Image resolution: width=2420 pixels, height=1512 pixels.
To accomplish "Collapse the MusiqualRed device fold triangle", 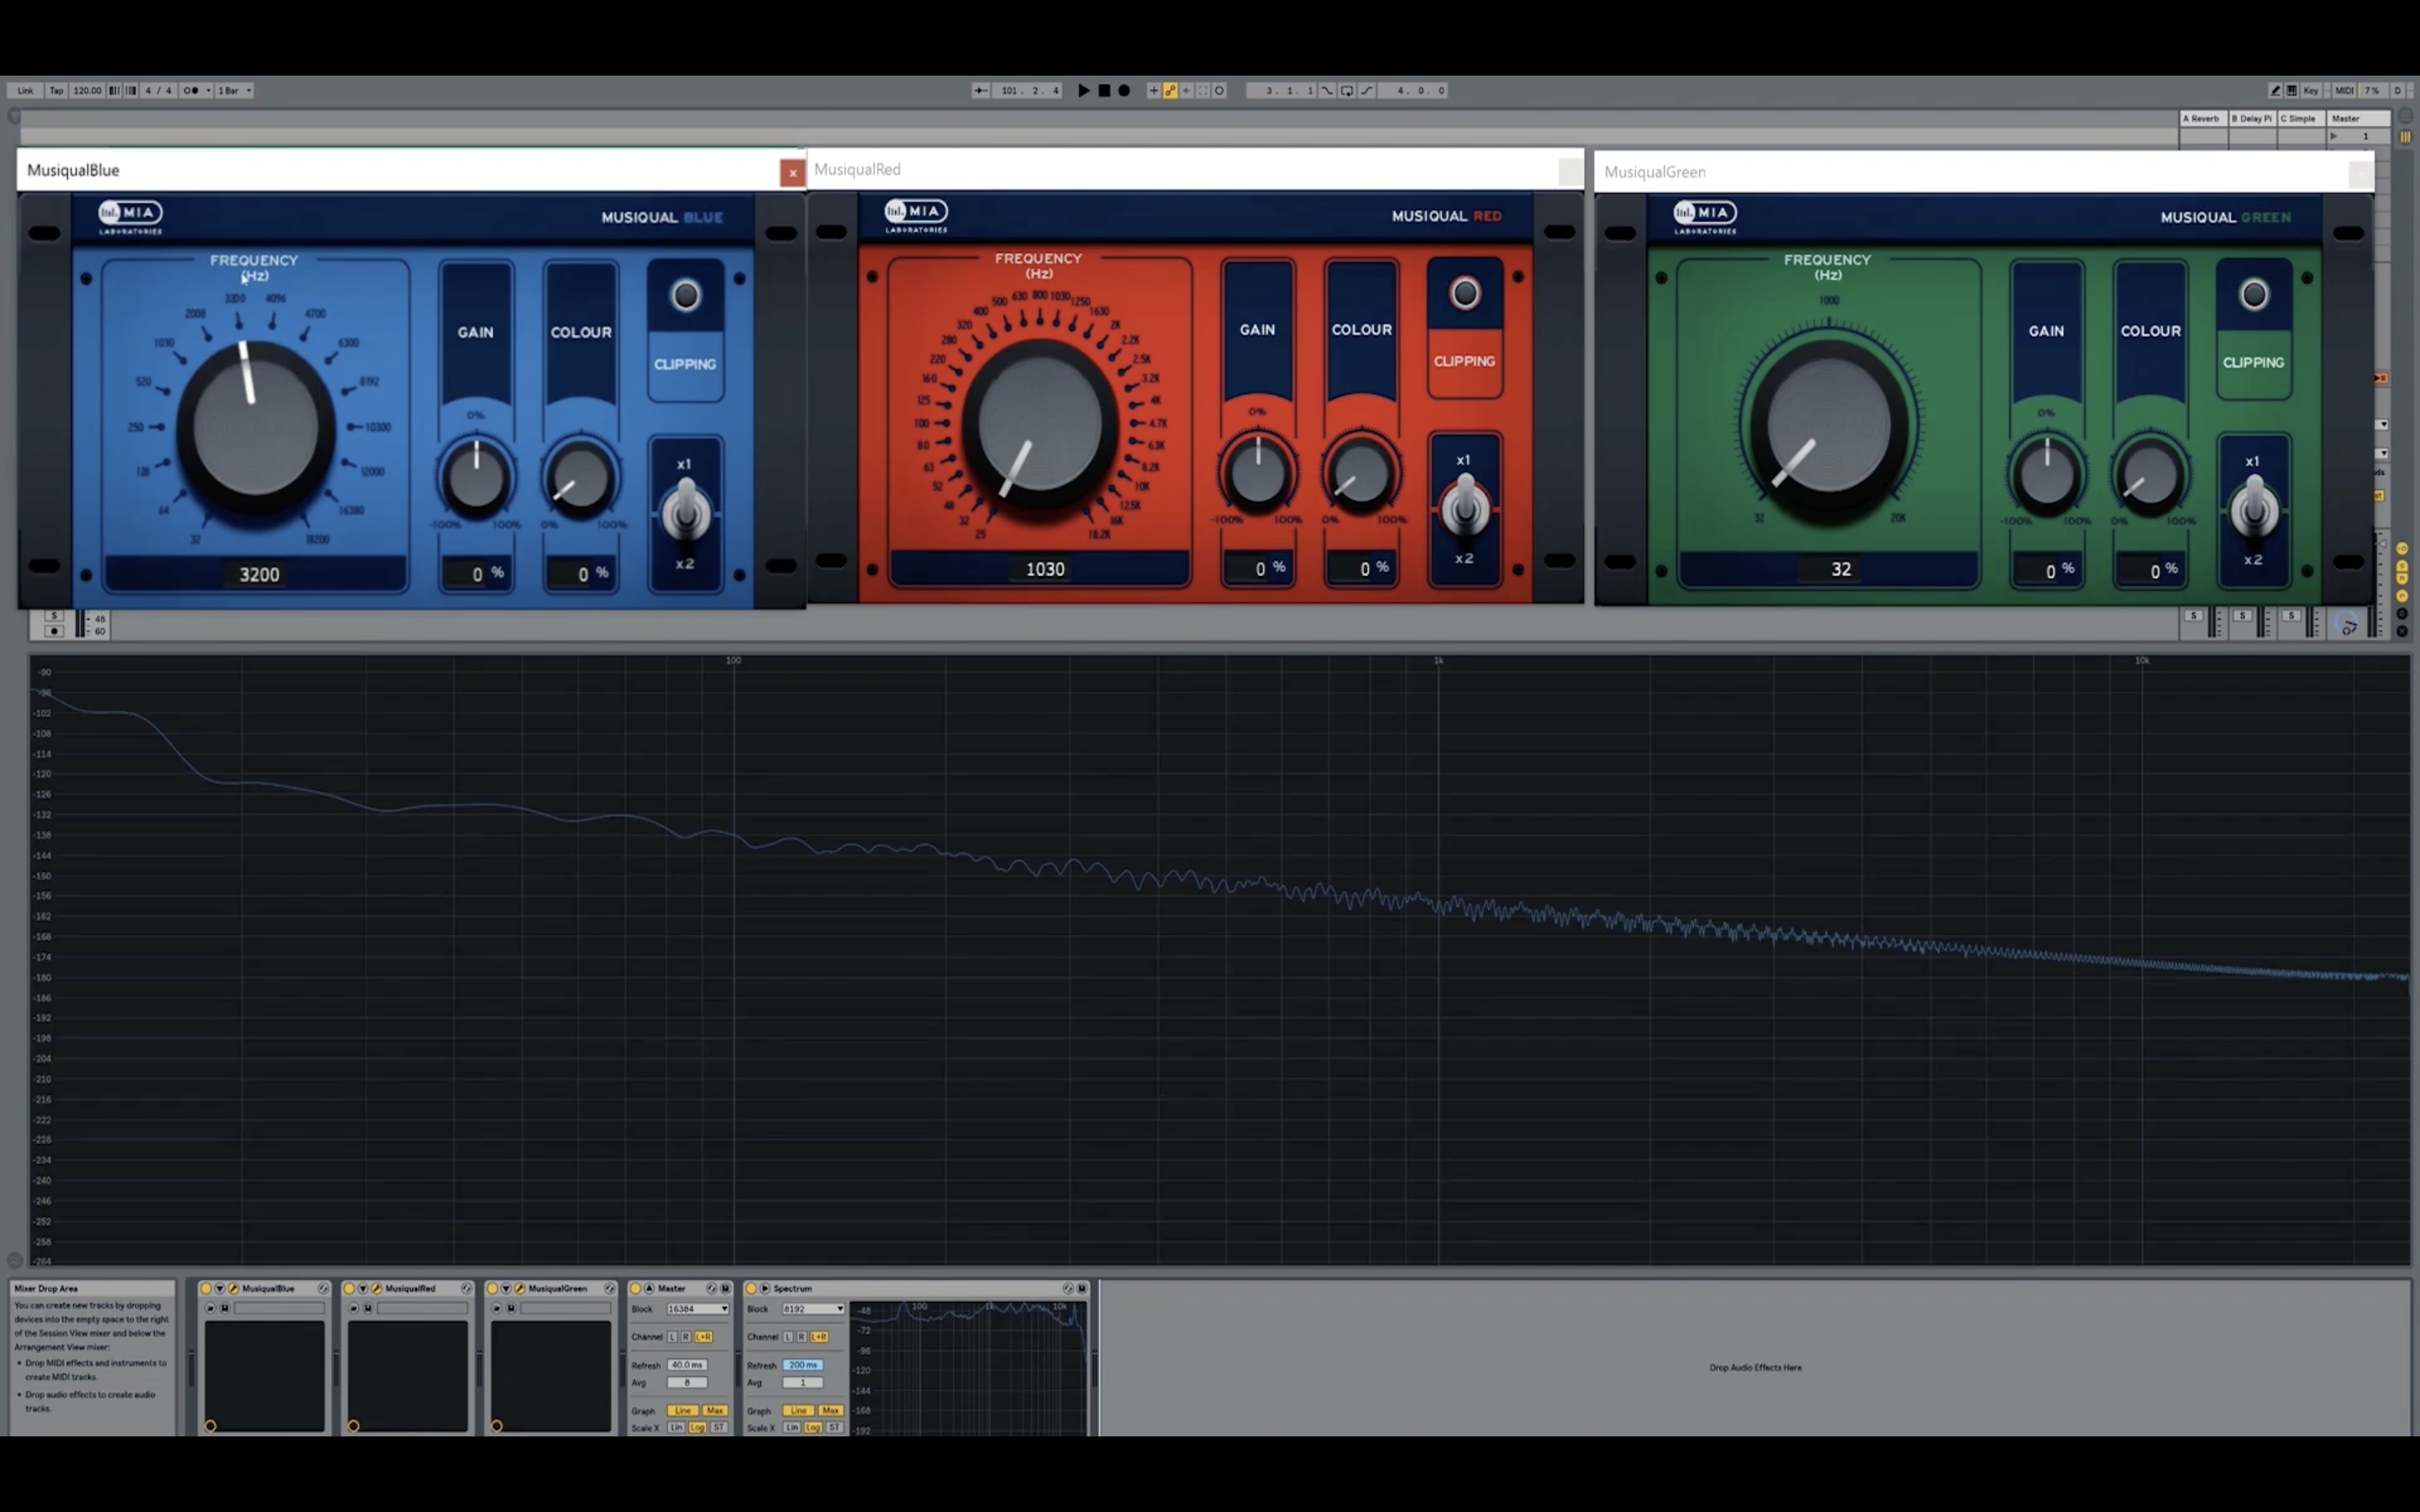I will click(x=363, y=1288).
